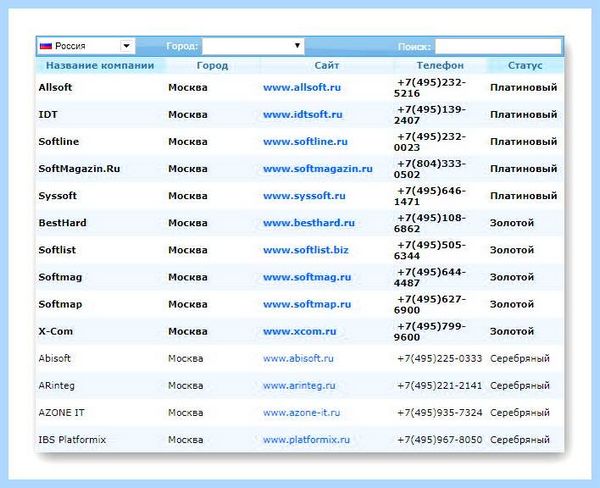This screenshot has height=488, width=600.
Task: Open www.abisoft.ru link
Action: (298, 359)
